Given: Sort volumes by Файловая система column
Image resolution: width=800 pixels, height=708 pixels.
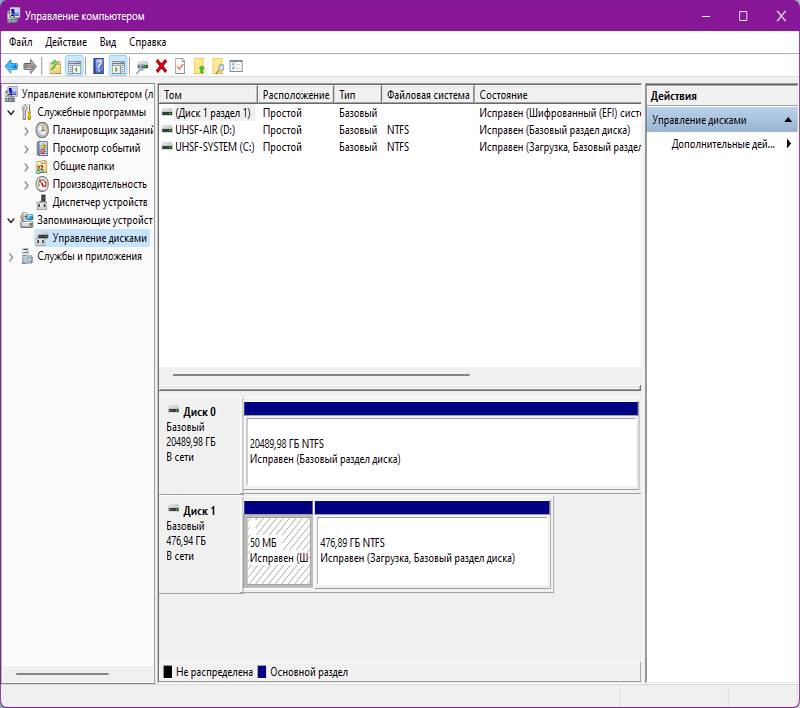Looking at the screenshot, I should pos(427,95).
